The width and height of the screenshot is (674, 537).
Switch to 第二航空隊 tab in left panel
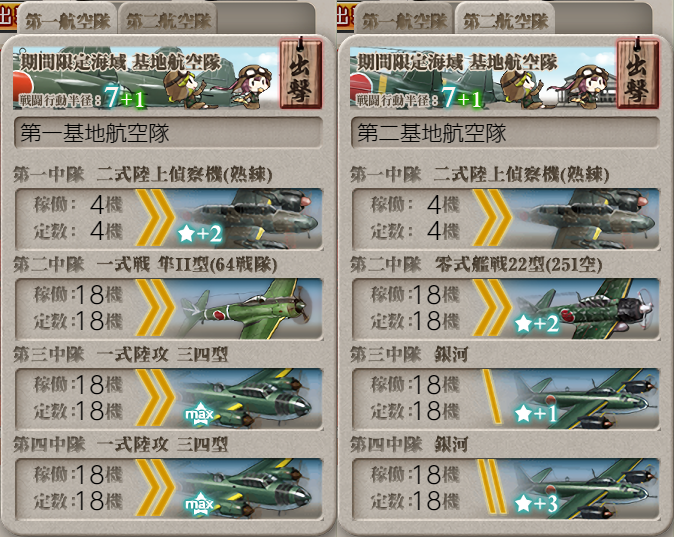click(x=168, y=19)
